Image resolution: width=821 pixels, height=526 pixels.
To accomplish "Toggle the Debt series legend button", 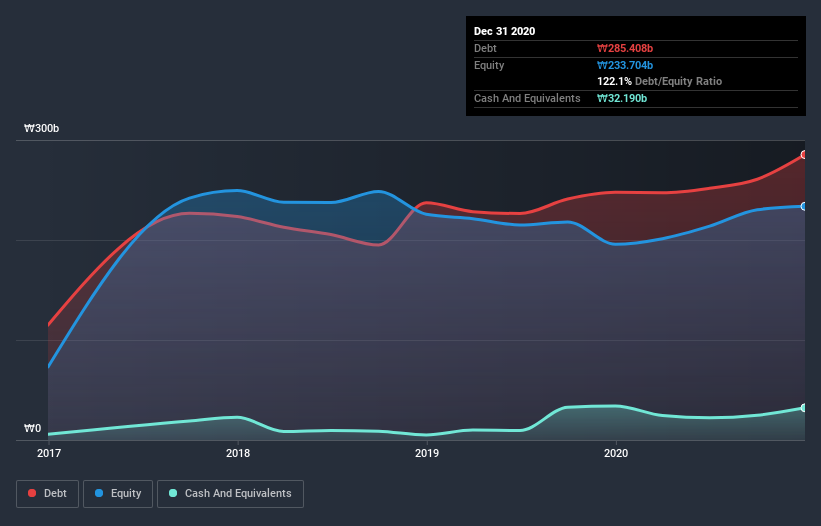I will (48, 494).
